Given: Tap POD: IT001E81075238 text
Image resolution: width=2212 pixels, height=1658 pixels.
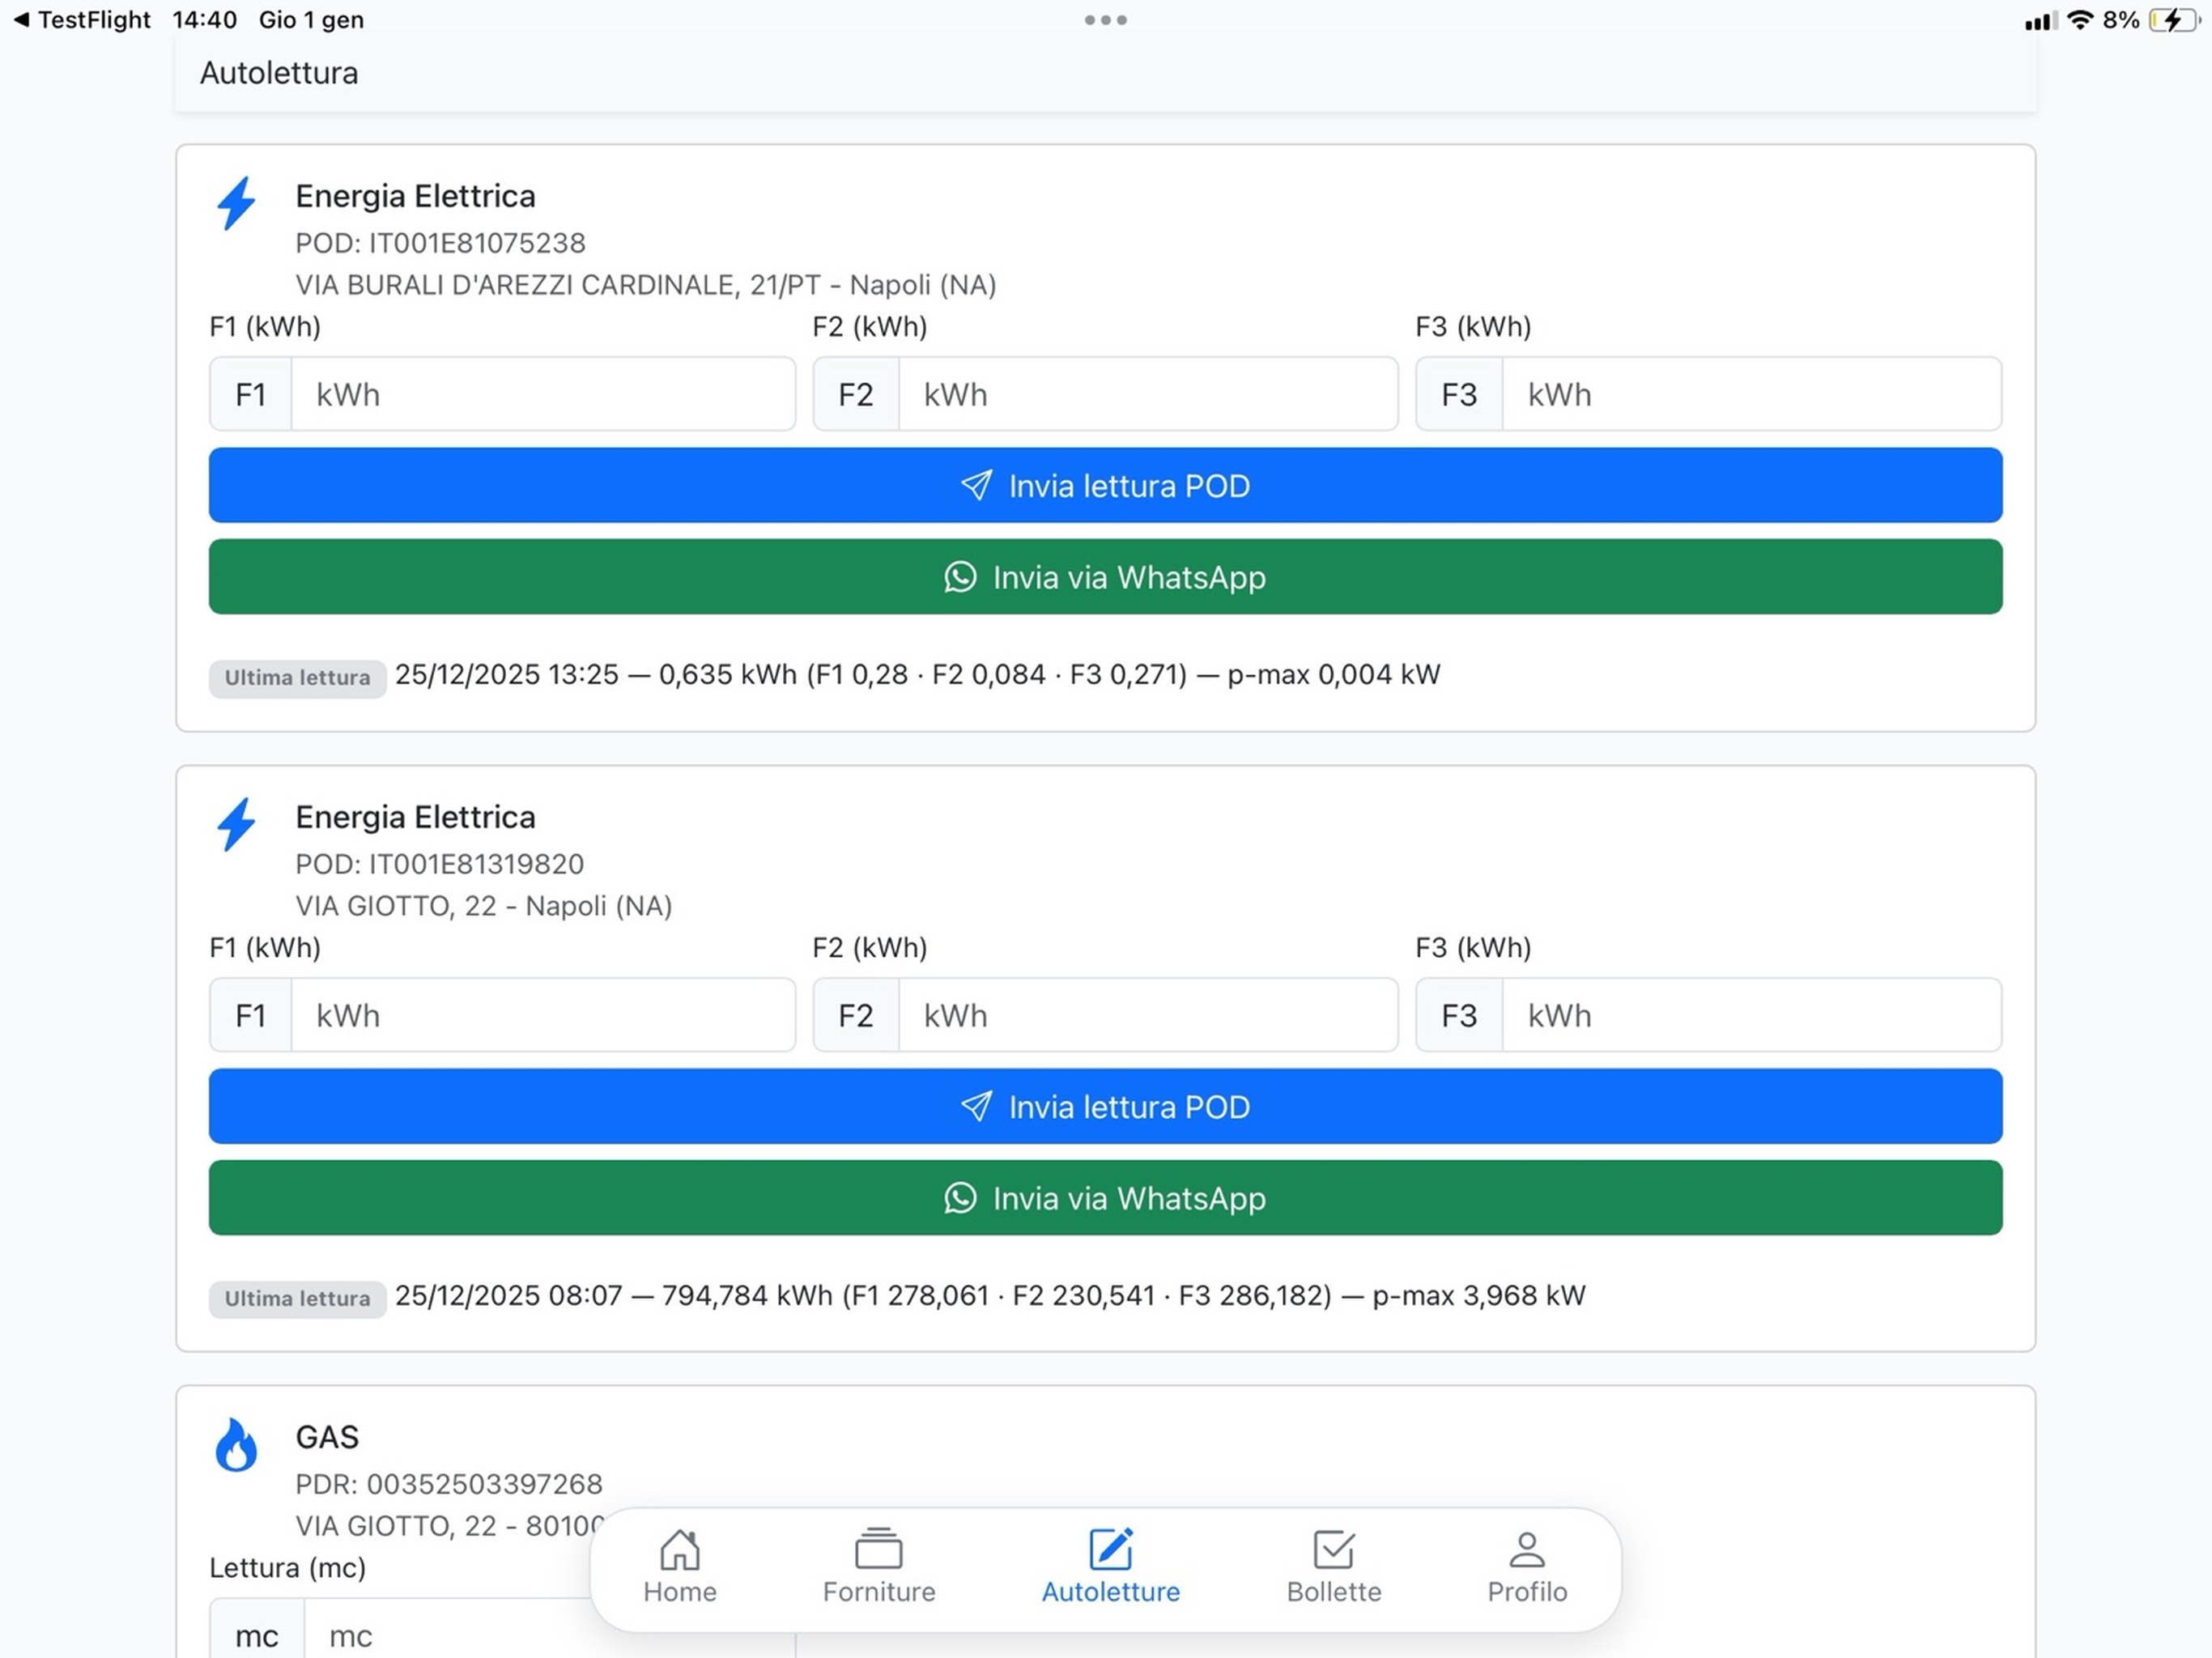Looking at the screenshot, I should coord(440,243).
